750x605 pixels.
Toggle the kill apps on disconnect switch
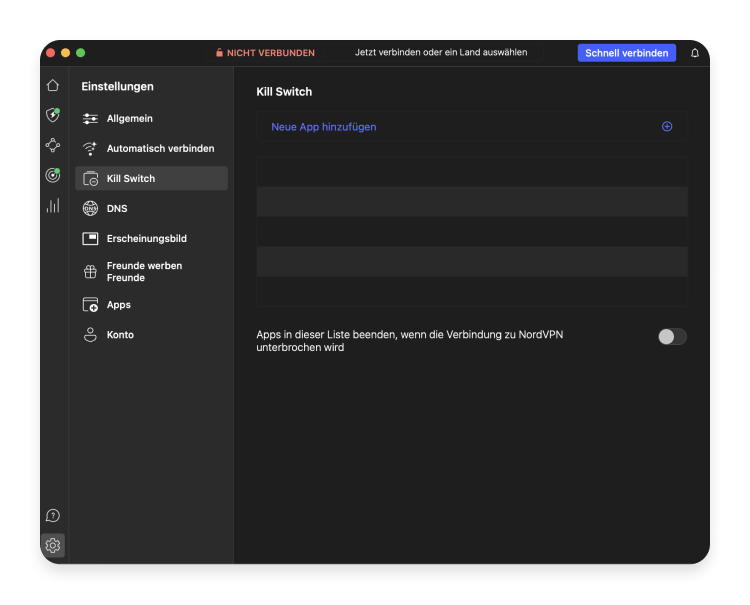(672, 337)
